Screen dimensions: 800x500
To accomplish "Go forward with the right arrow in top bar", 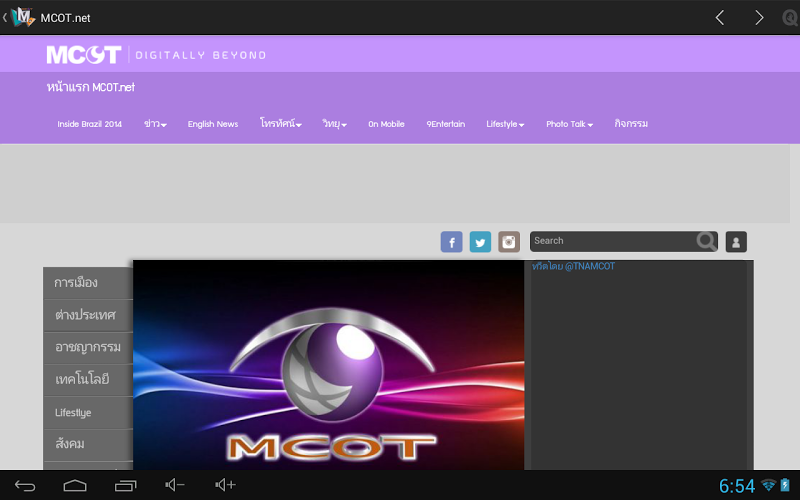I will point(759,18).
